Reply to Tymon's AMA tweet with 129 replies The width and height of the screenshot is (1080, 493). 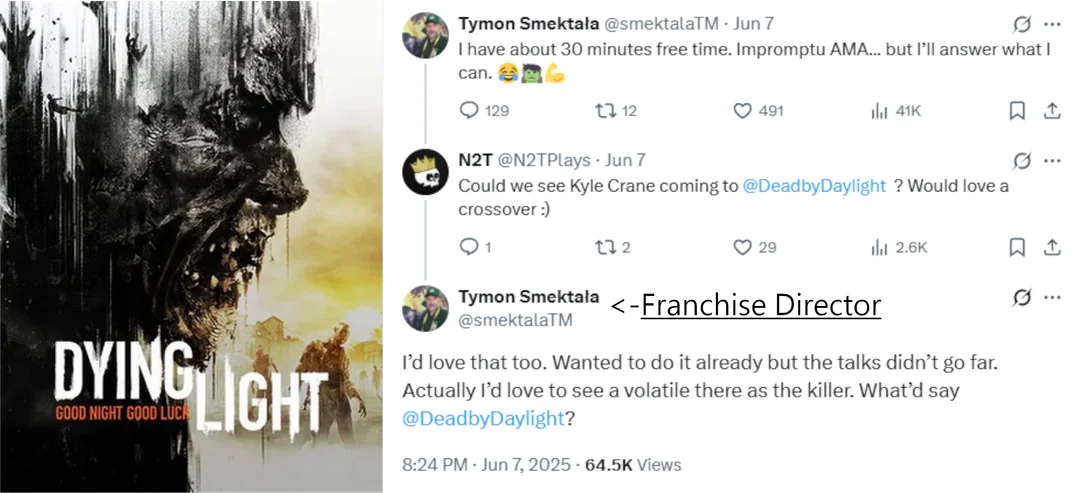point(483,111)
